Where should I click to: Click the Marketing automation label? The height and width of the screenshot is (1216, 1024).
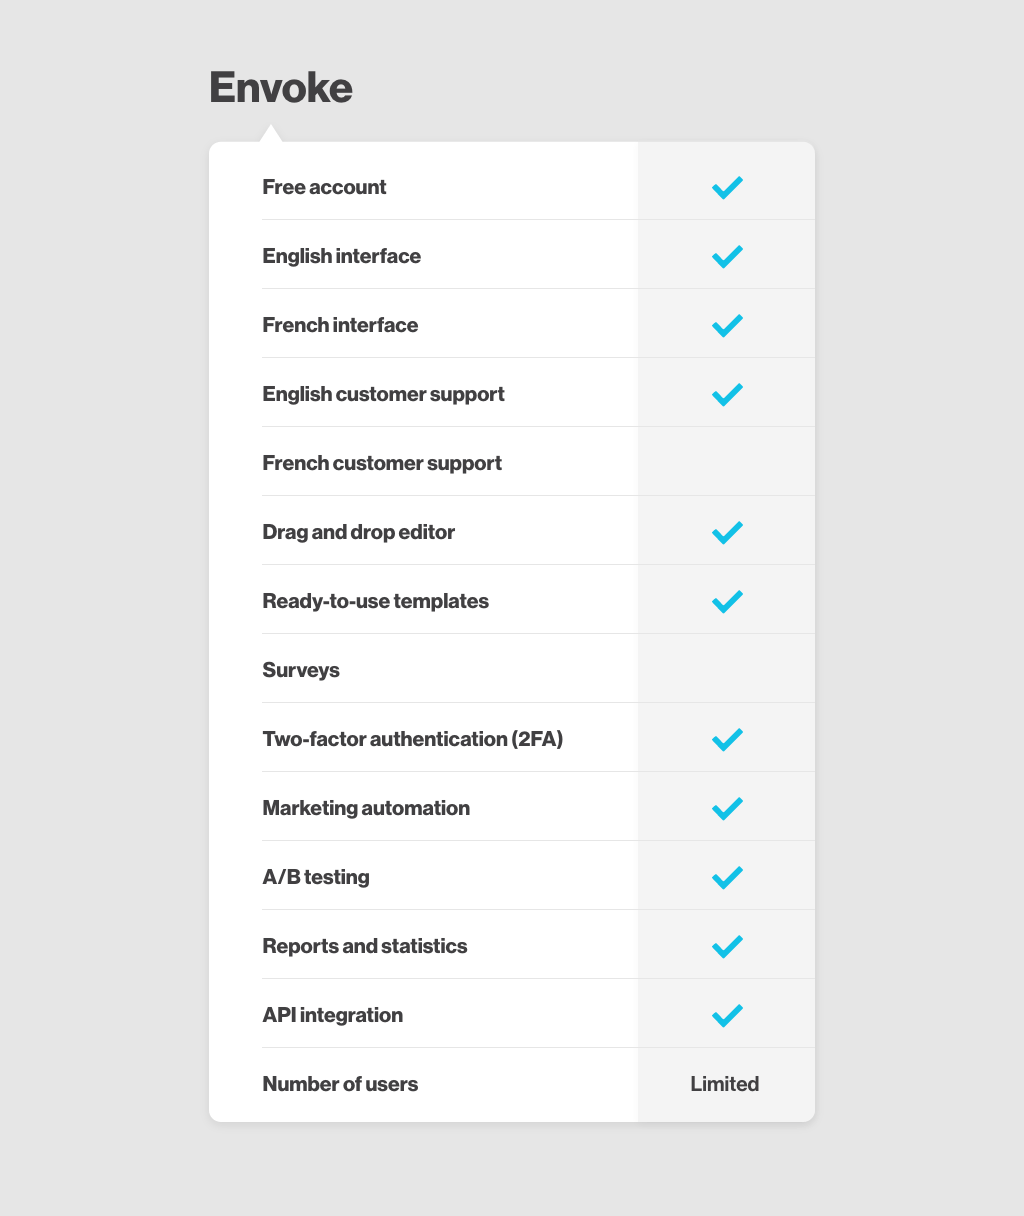[366, 808]
